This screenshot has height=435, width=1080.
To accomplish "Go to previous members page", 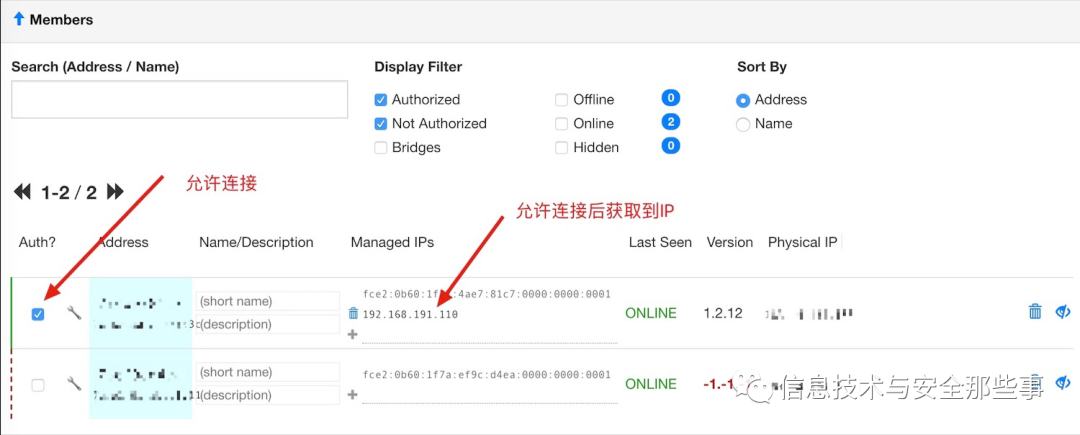I will tap(23, 191).
